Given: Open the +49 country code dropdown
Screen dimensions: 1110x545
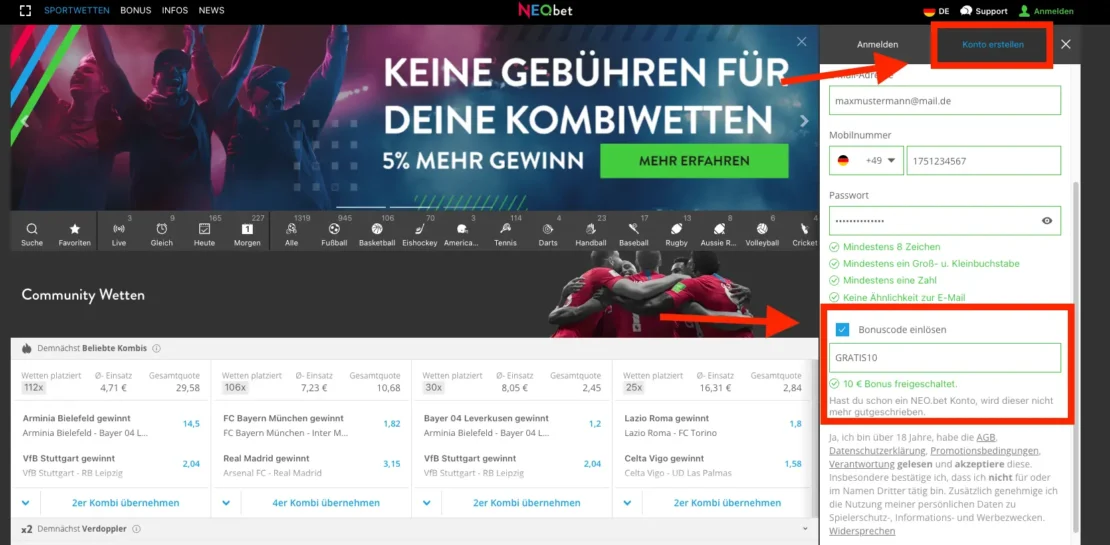Looking at the screenshot, I should [x=867, y=161].
